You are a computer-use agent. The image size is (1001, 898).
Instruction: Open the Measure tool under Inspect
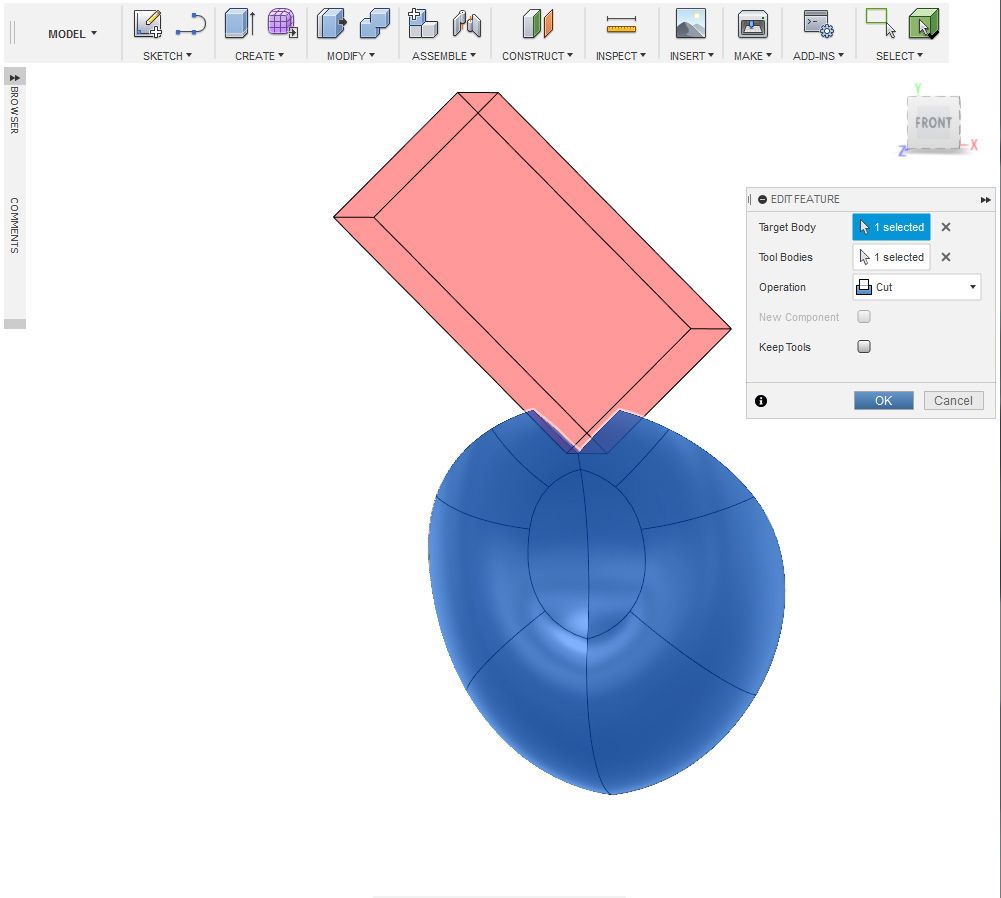click(x=621, y=23)
